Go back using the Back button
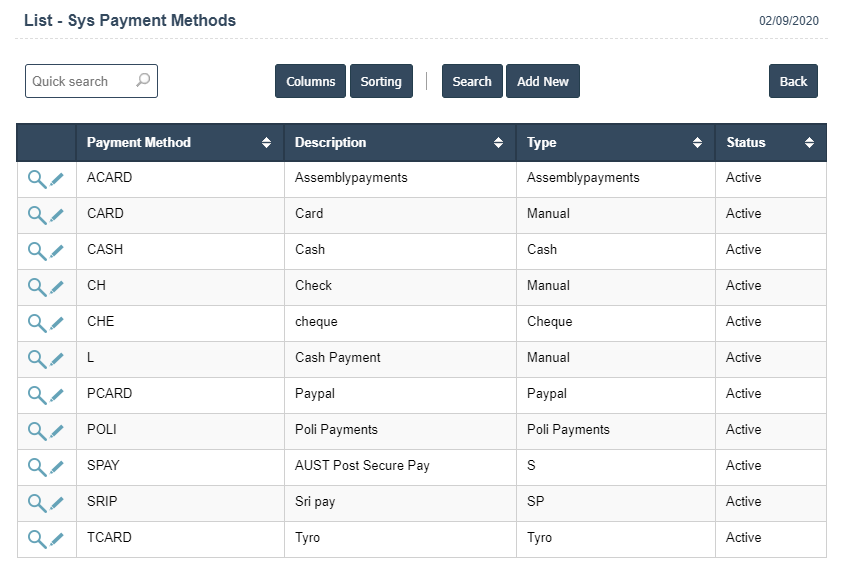Screen dimensions: 842x563 click(793, 82)
